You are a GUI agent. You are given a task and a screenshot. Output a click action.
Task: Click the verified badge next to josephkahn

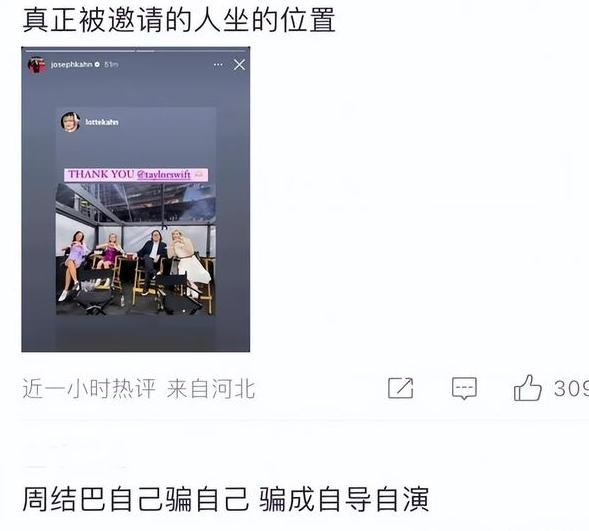[x=97, y=65]
